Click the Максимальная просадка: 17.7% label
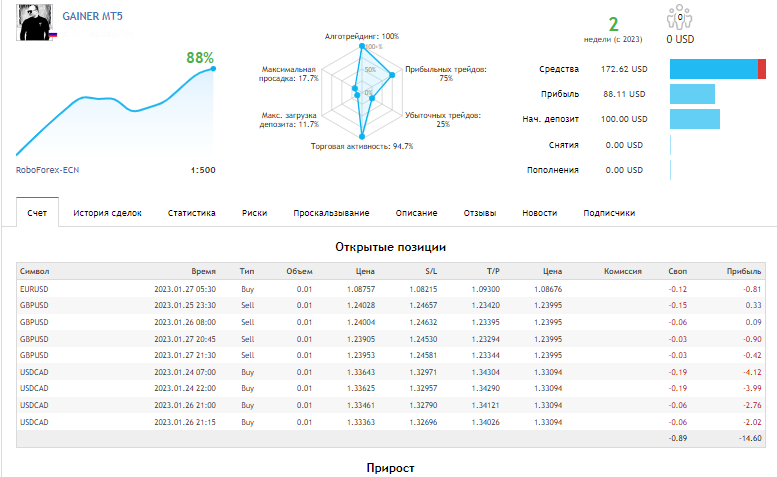 (288, 74)
